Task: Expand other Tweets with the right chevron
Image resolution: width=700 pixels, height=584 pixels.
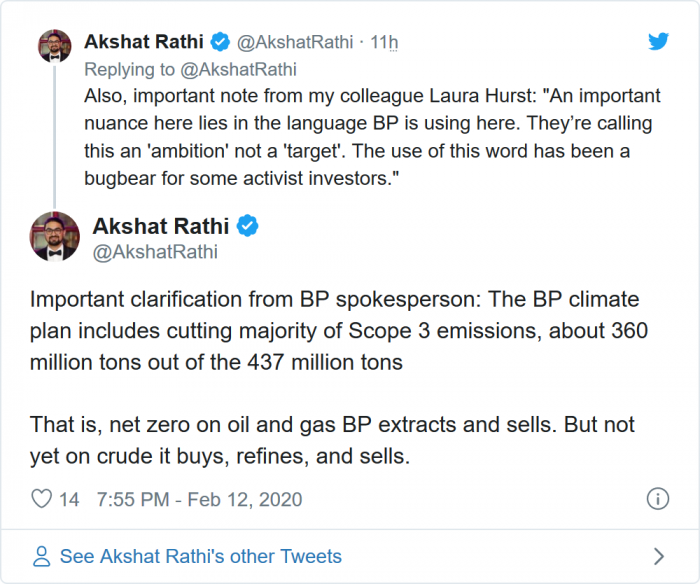Action: (x=657, y=556)
